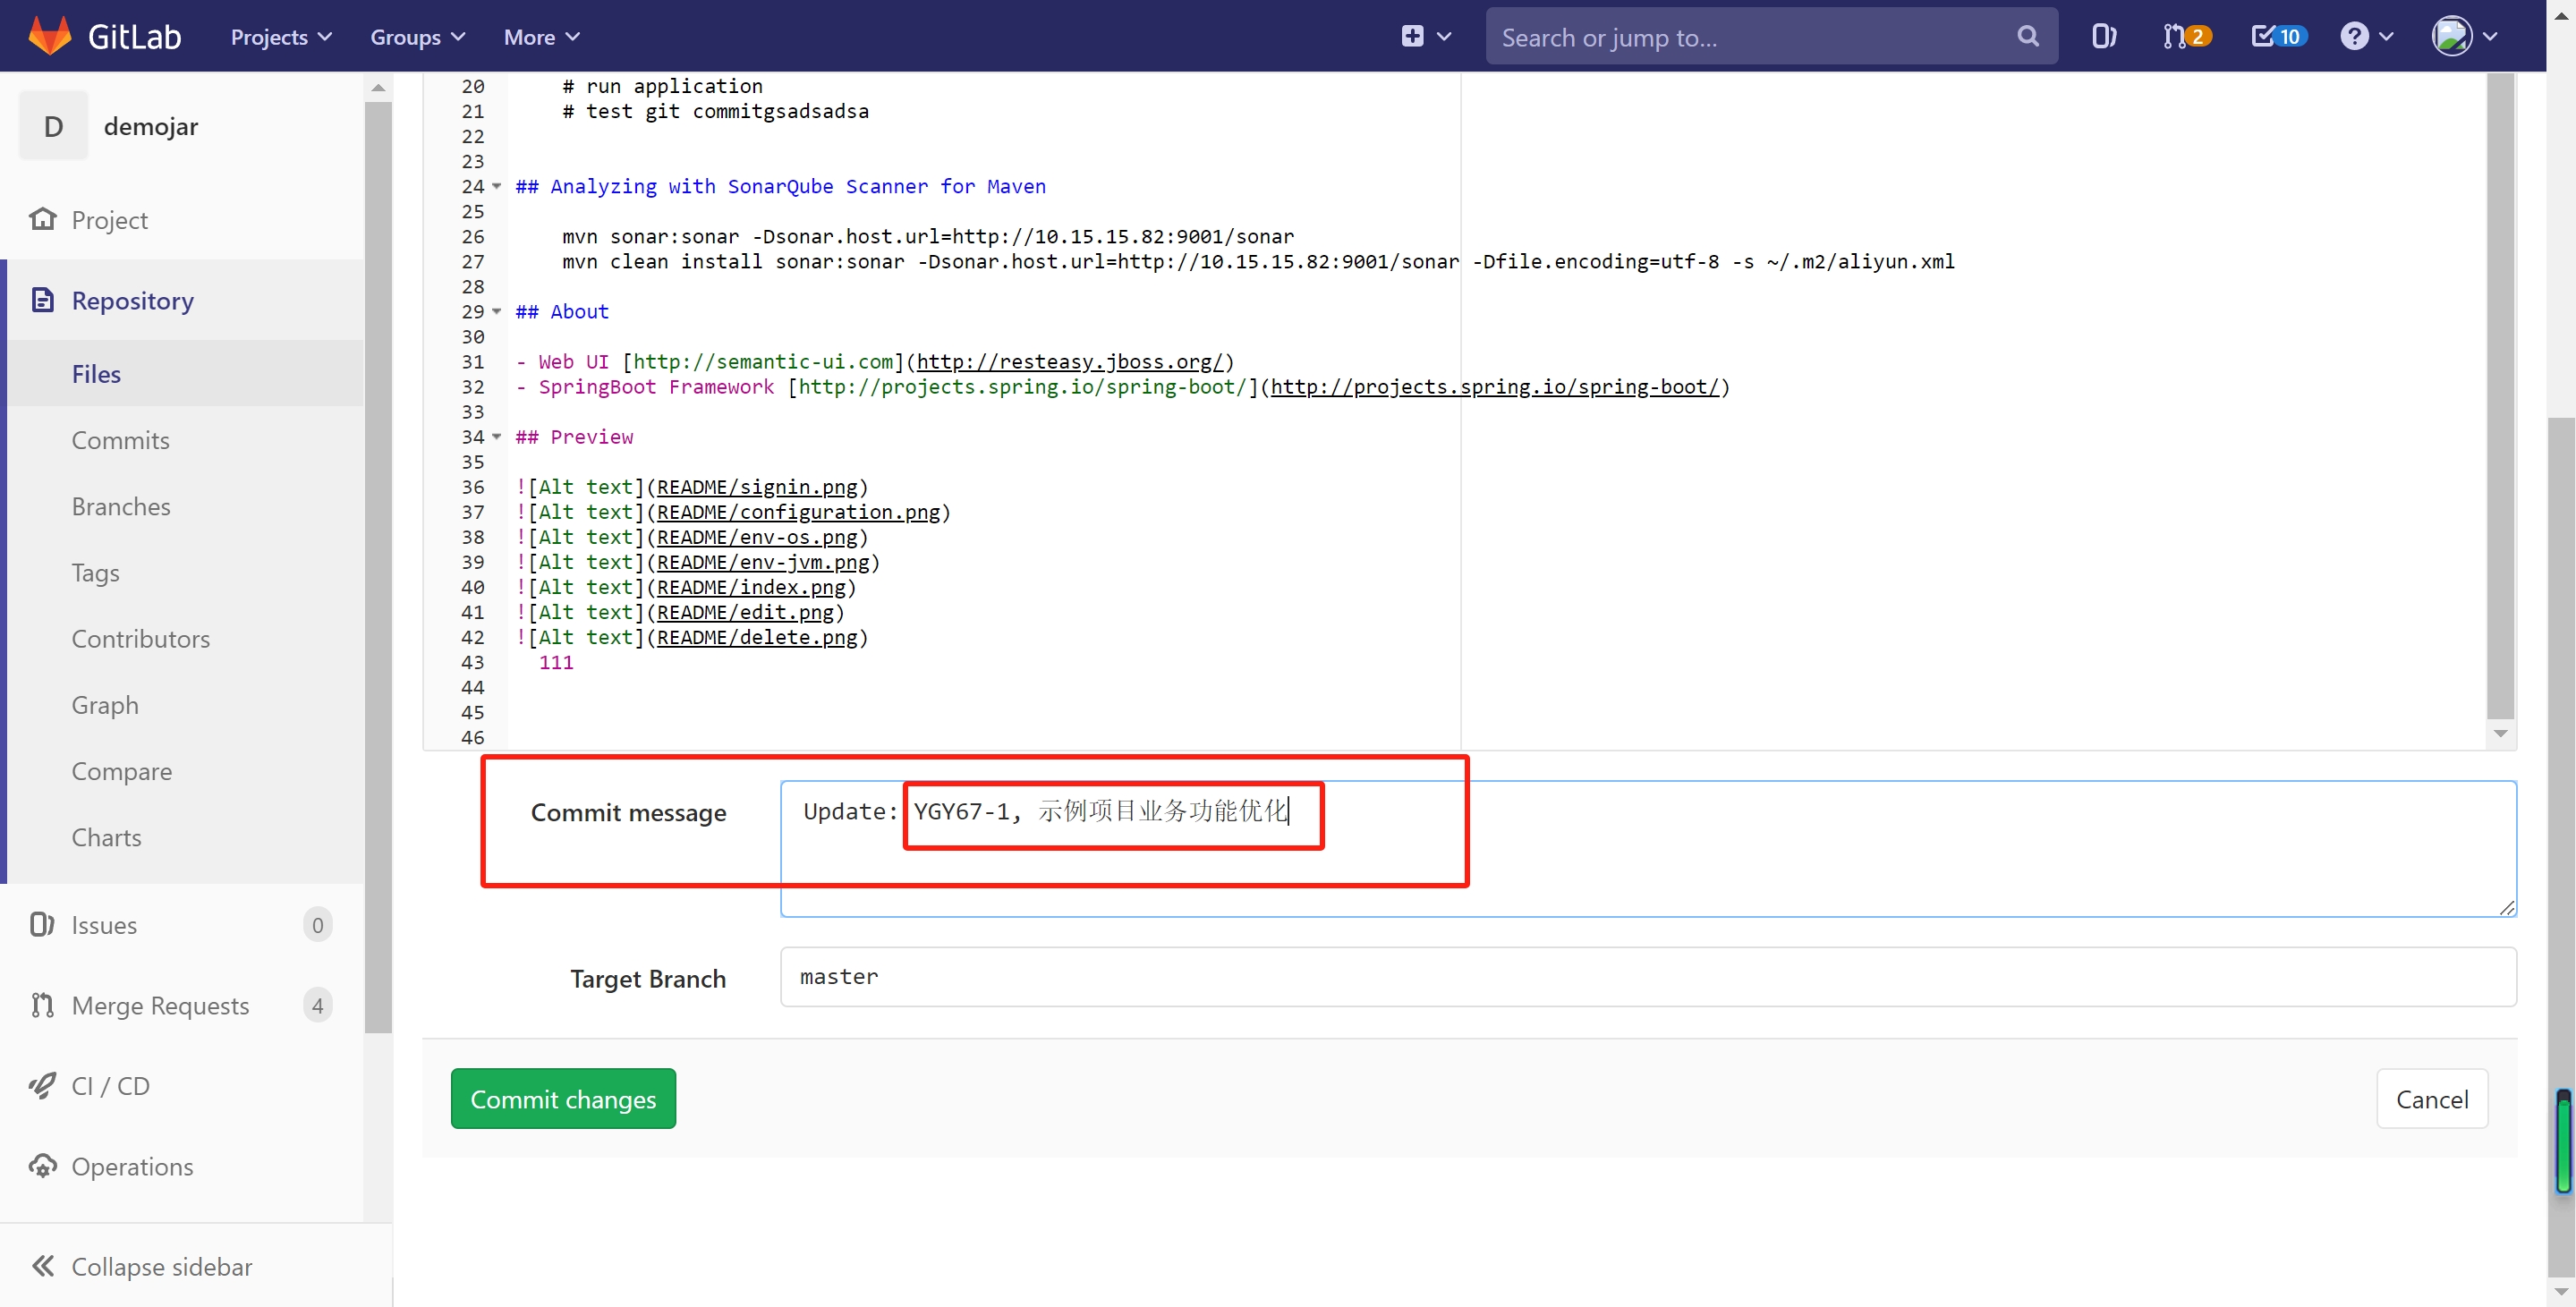This screenshot has width=2576, height=1307.
Task: Open the Commits sidebar item
Action: [x=120, y=440]
